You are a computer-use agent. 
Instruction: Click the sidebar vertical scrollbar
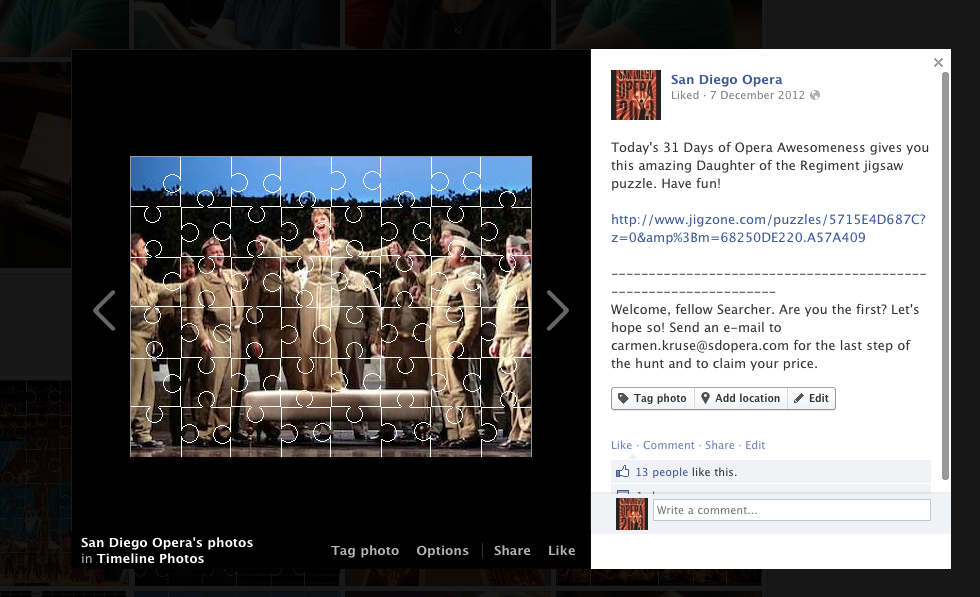pos(945,276)
